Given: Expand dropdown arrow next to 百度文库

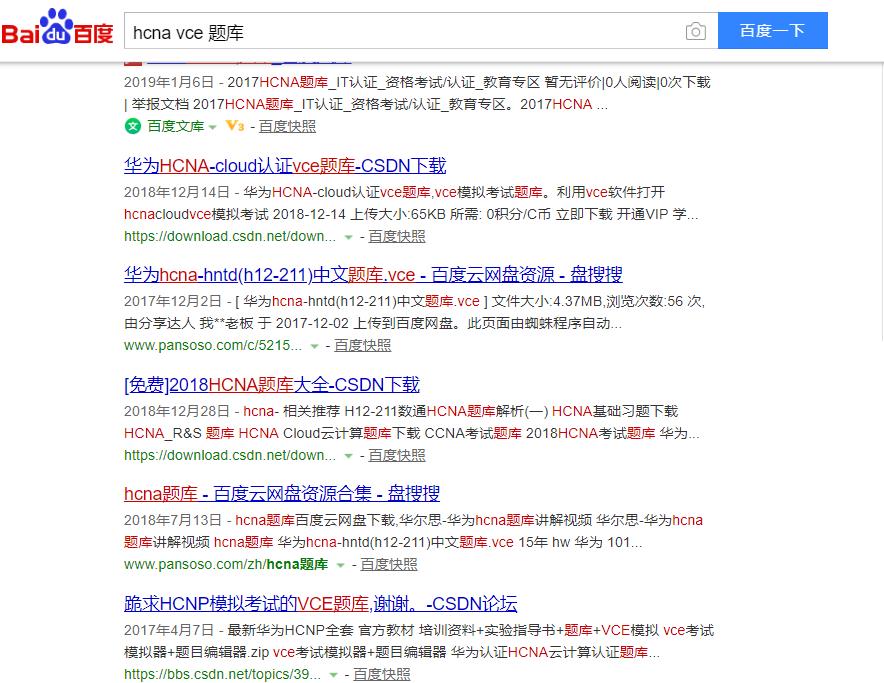Looking at the screenshot, I should point(213,127).
